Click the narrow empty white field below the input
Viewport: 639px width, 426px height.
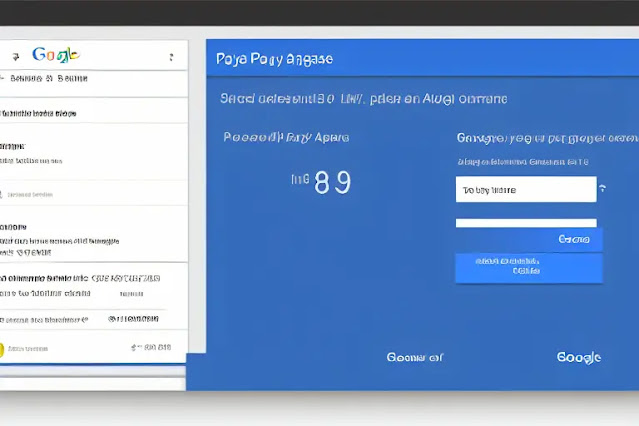click(x=526, y=223)
